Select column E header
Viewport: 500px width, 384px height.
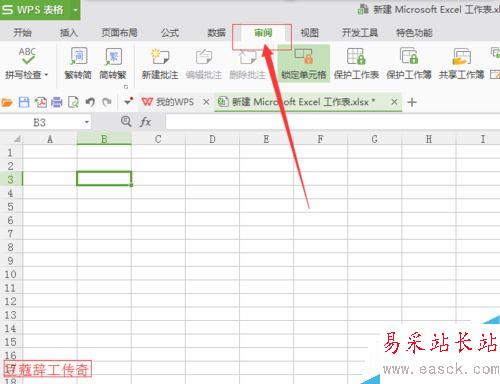coord(266,139)
